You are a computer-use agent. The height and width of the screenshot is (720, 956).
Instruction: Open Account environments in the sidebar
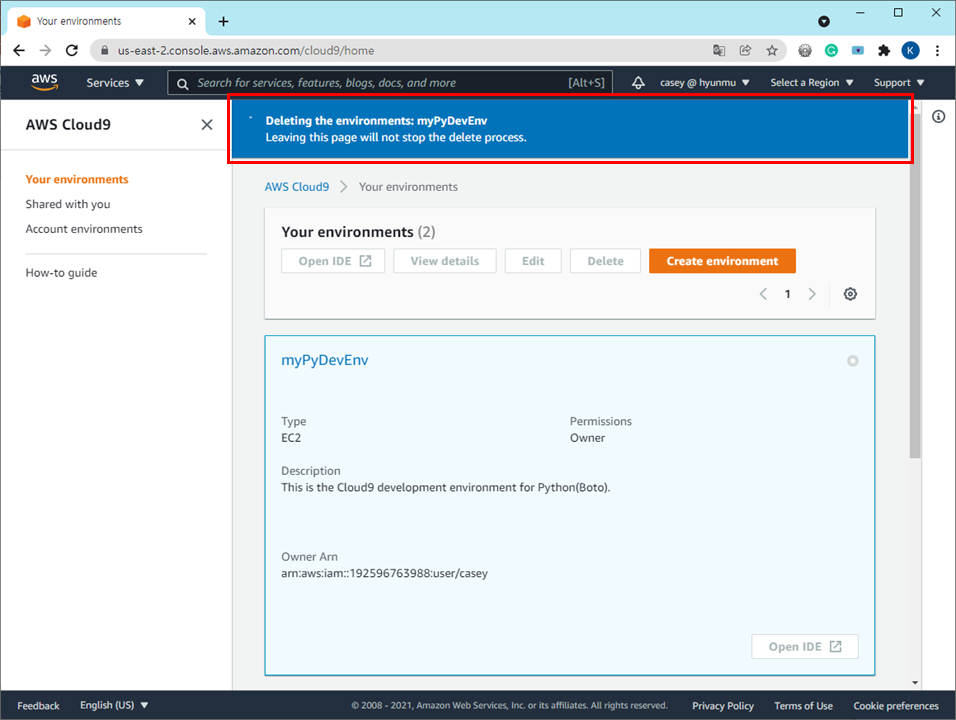click(x=84, y=229)
